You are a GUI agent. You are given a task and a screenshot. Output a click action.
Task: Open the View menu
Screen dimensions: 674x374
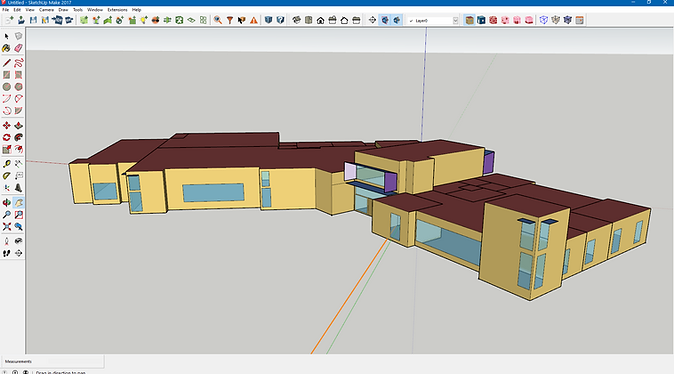[x=30, y=9]
